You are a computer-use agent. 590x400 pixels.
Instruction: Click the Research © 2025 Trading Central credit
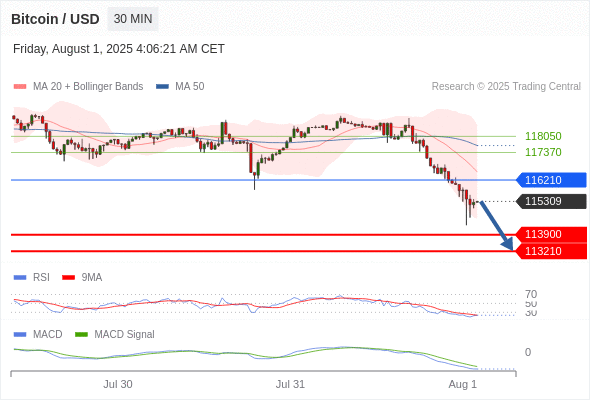click(506, 87)
